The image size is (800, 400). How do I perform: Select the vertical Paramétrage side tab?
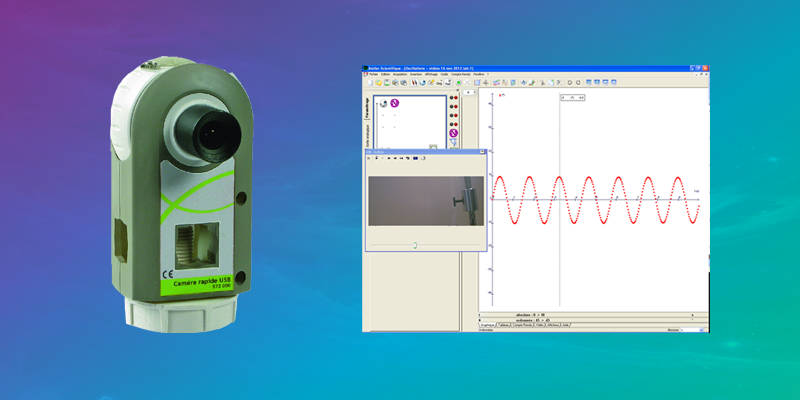pyautogui.click(x=367, y=110)
